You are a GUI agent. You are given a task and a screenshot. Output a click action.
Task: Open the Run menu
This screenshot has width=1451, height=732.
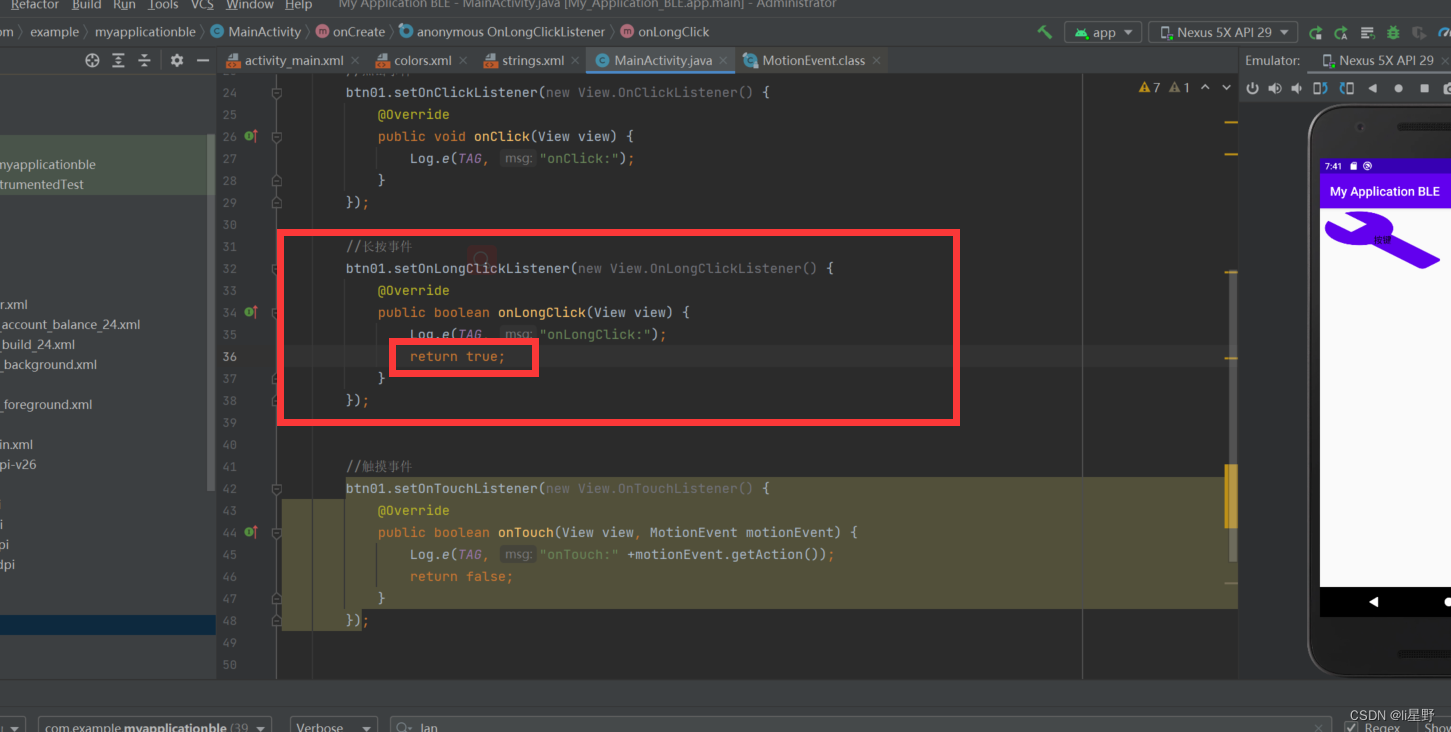point(124,5)
